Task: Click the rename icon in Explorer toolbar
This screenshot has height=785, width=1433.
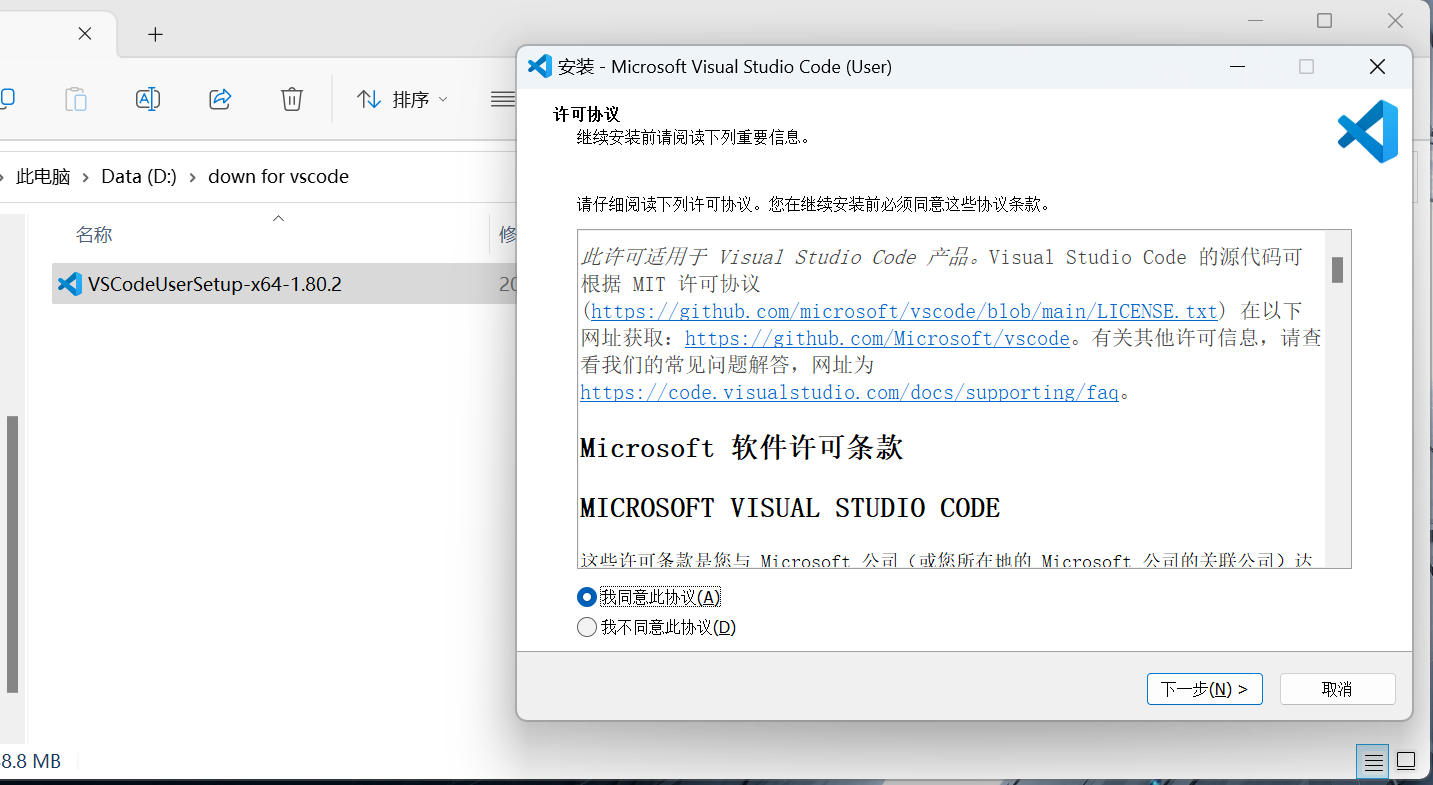Action: [148, 99]
